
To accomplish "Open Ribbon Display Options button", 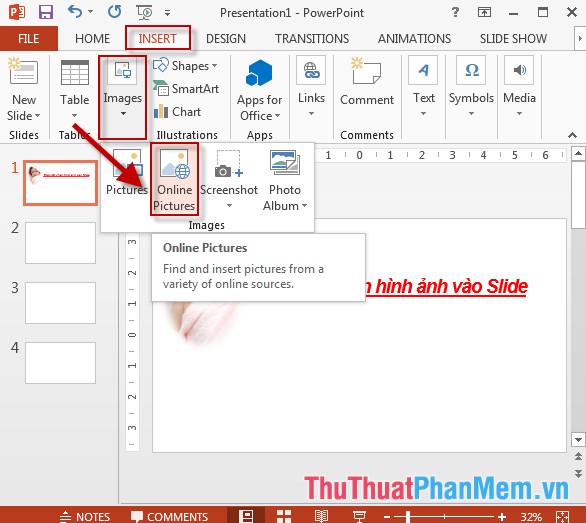I will (x=484, y=12).
